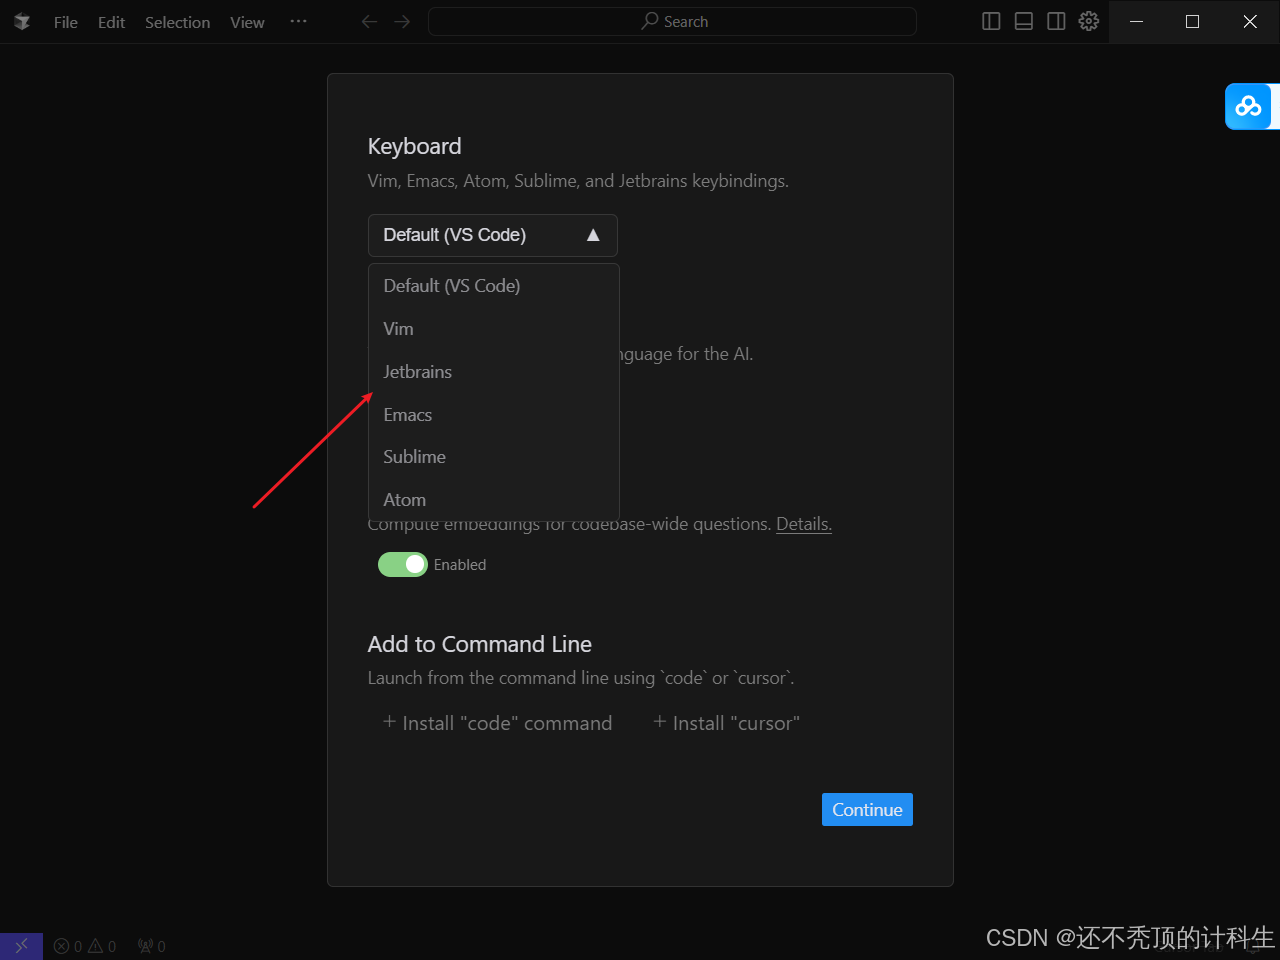Close the Cursor window
The width and height of the screenshot is (1280, 960).
pos(1250,22)
